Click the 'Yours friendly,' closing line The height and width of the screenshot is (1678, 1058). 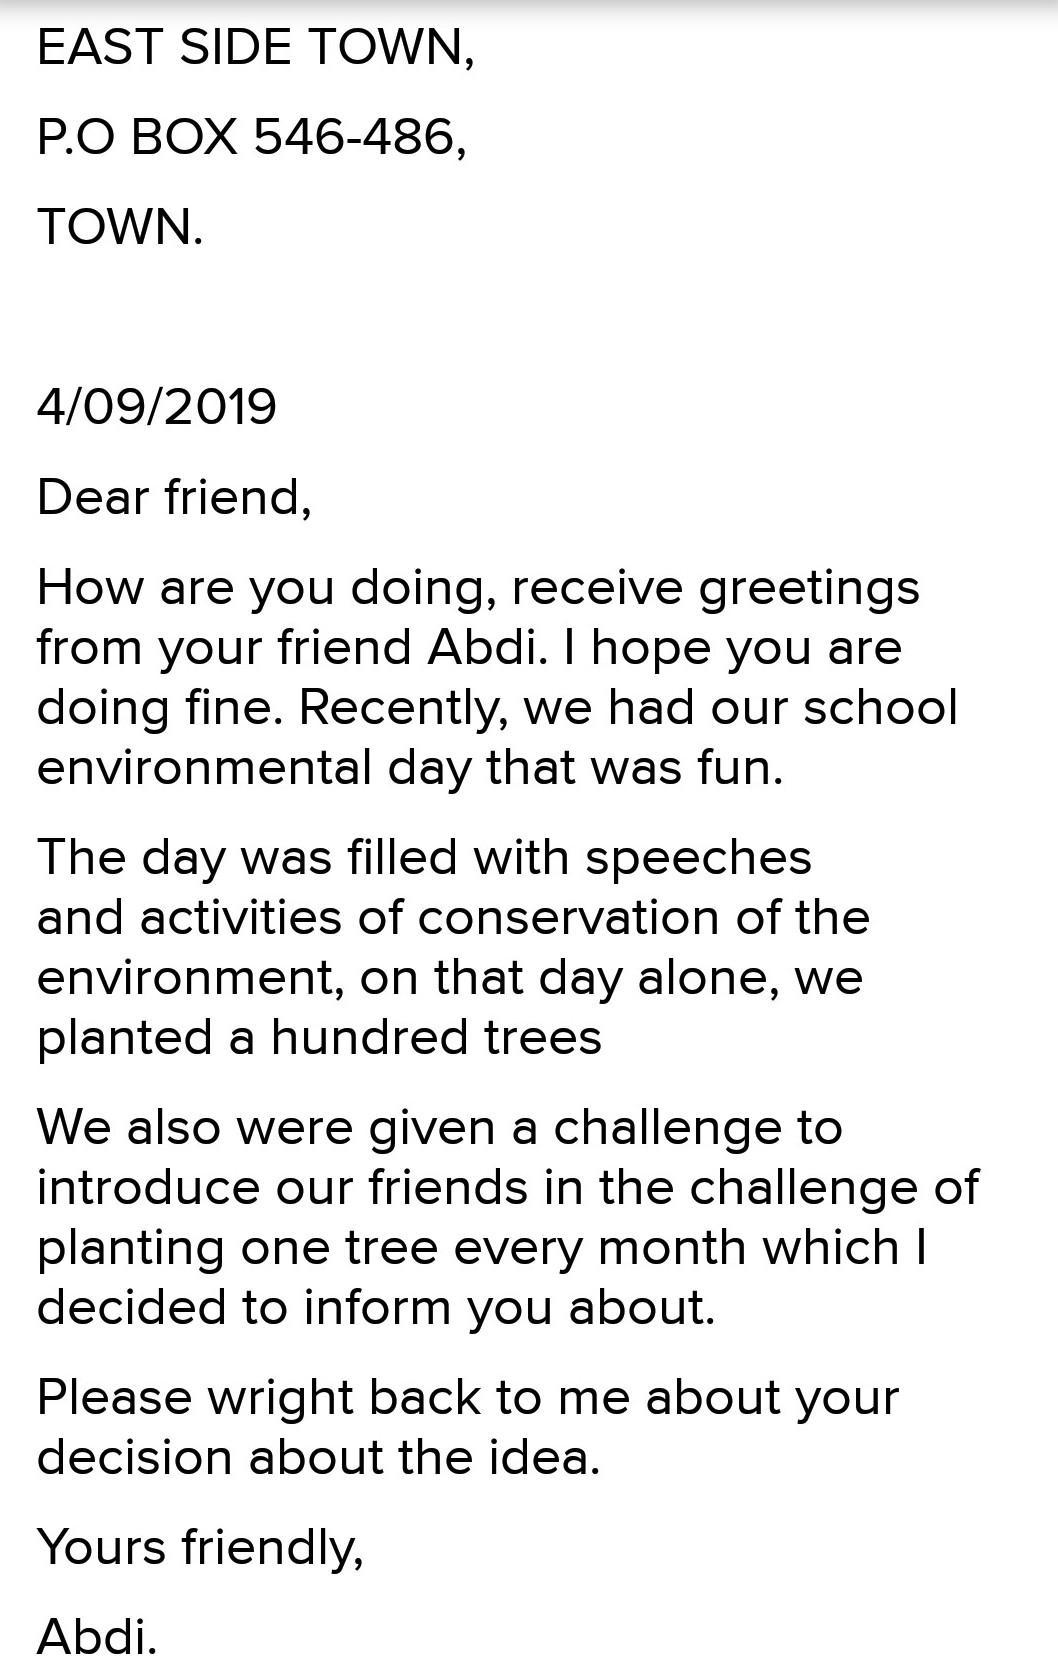pos(200,1547)
